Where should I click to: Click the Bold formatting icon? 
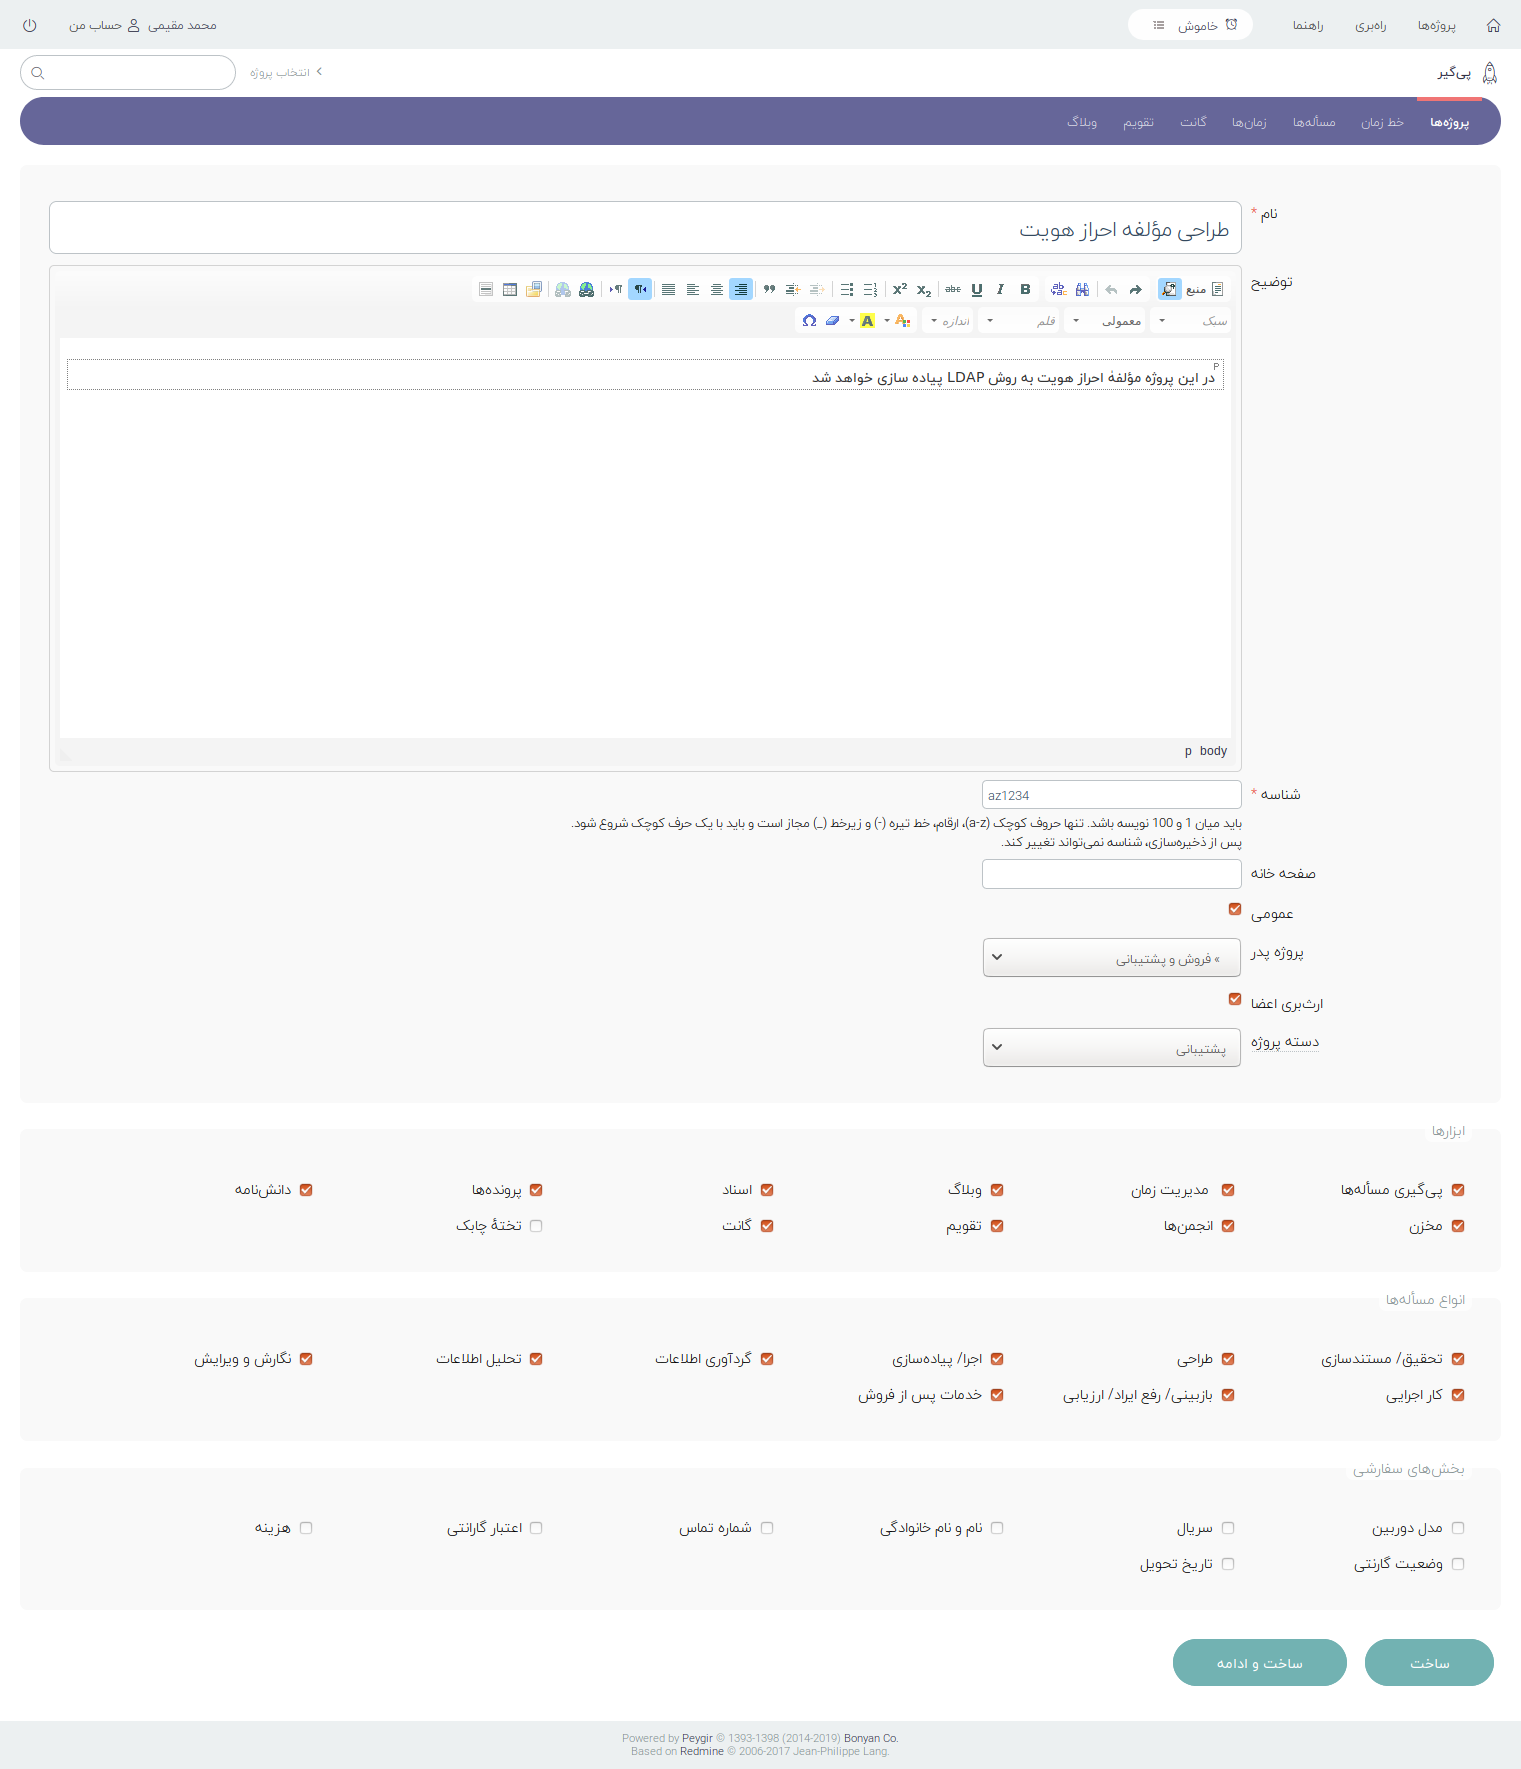[x=1025, y=289]
